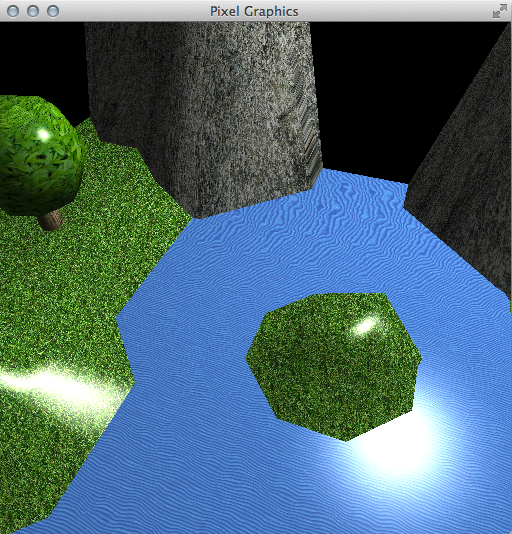Click the bright light streak on left grass

[58, 388]
